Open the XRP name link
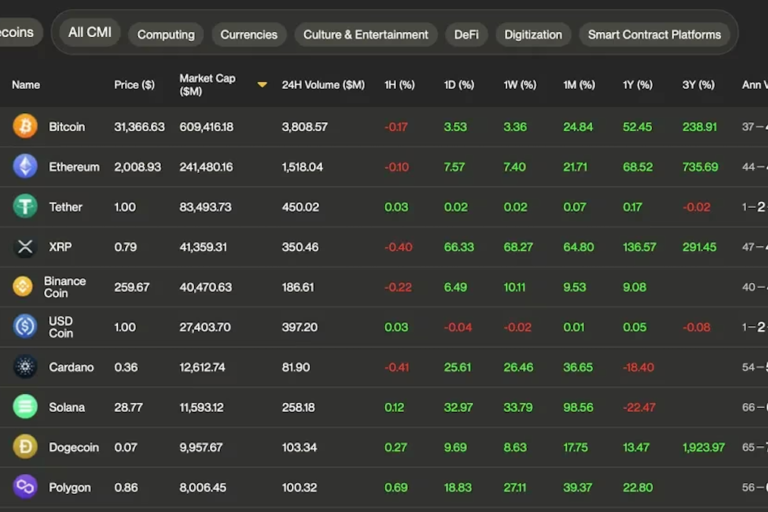This screenshot has width=768, height=512. pos(60,247)
